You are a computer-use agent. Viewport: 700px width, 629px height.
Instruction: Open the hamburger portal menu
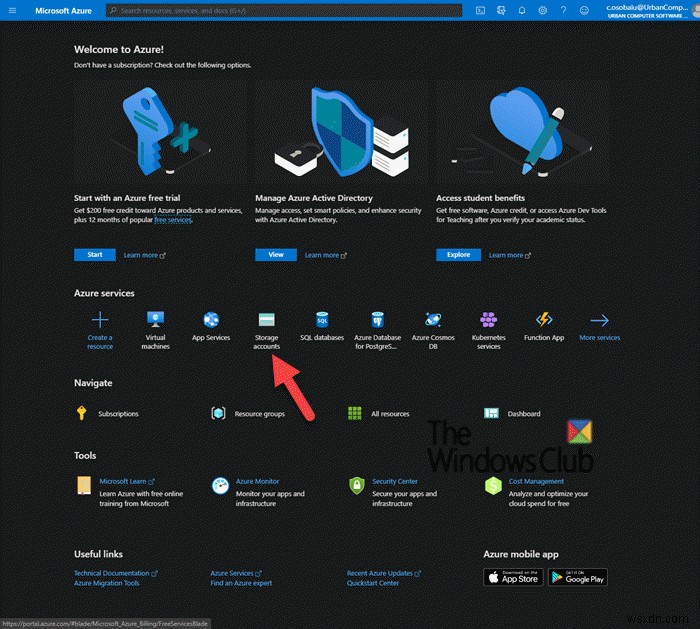12,10
